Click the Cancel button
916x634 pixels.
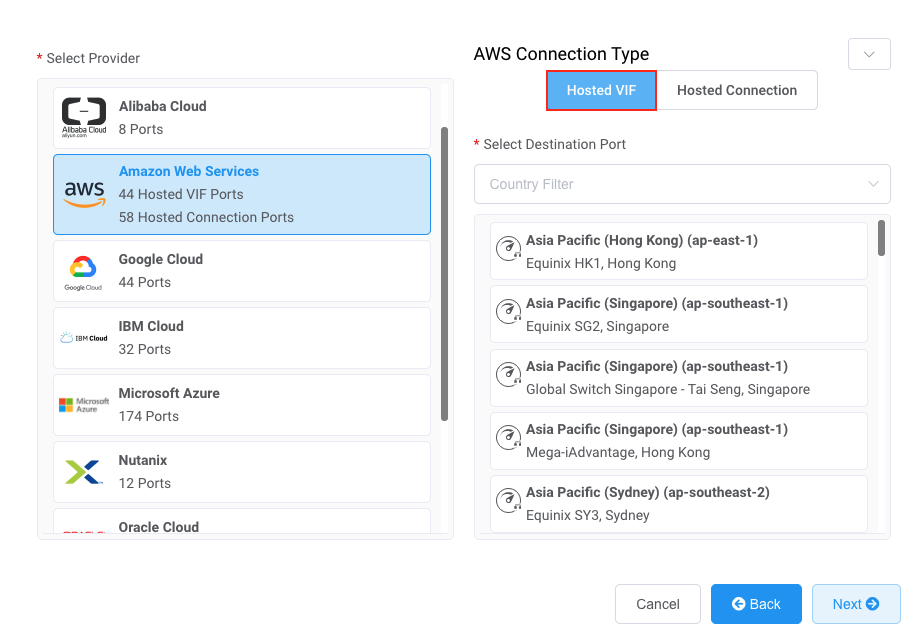pyautogui.click(x=658, y=604)
